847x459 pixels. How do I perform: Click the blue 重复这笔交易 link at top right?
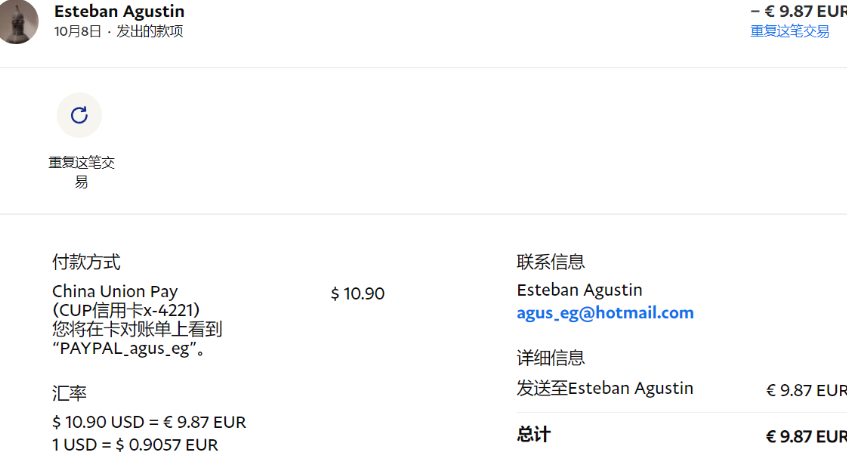[x=790, y=31]
